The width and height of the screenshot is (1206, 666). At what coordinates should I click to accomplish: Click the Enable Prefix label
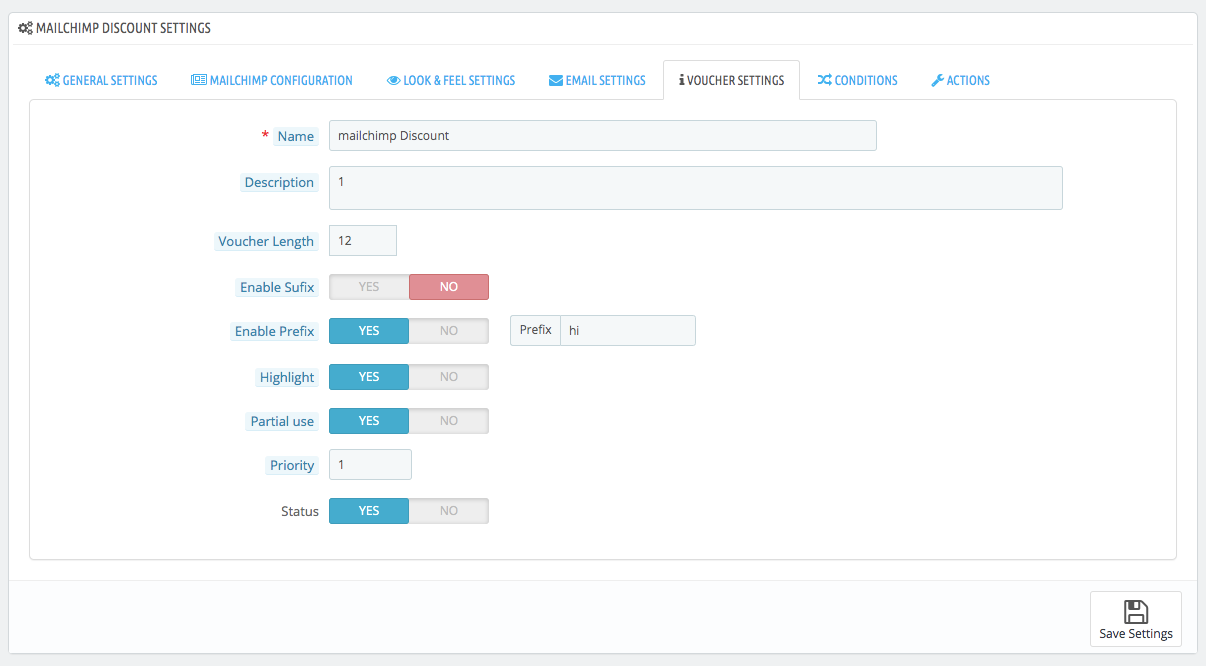(x=275, y=332)
